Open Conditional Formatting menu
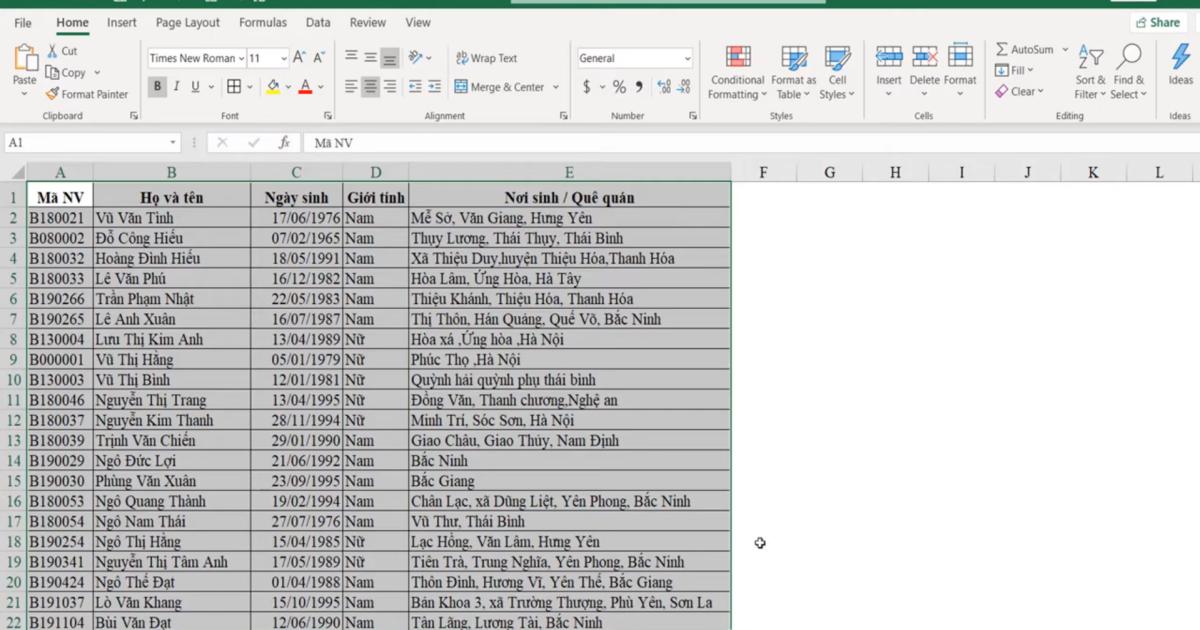This screenshot has width=1200, height=630. (x=738, y=72)
